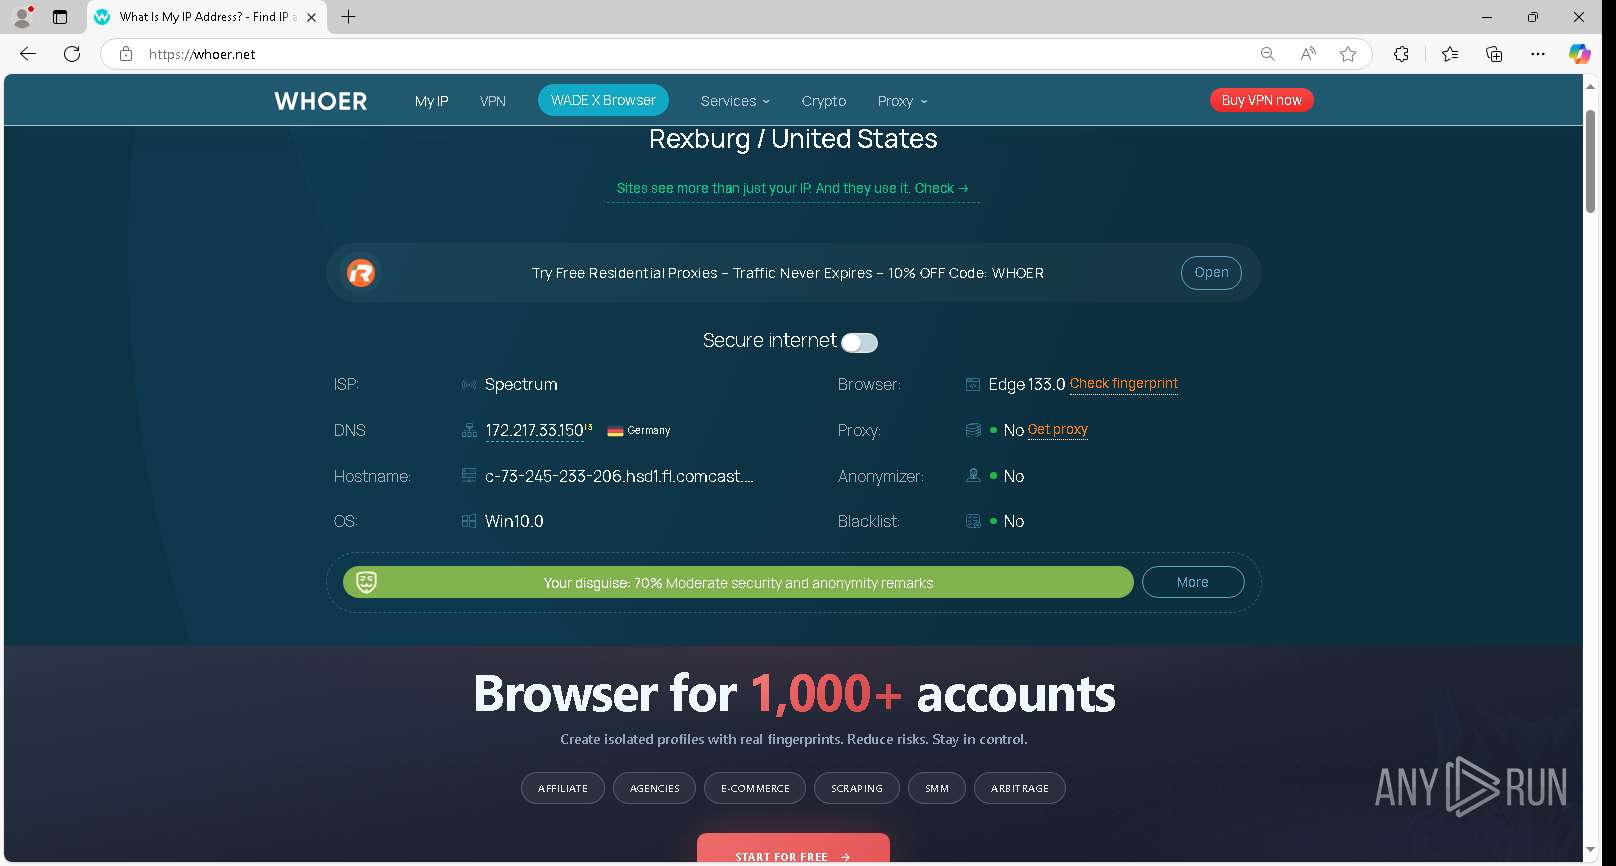Select the AGENCIES tag

click(655, 788)
